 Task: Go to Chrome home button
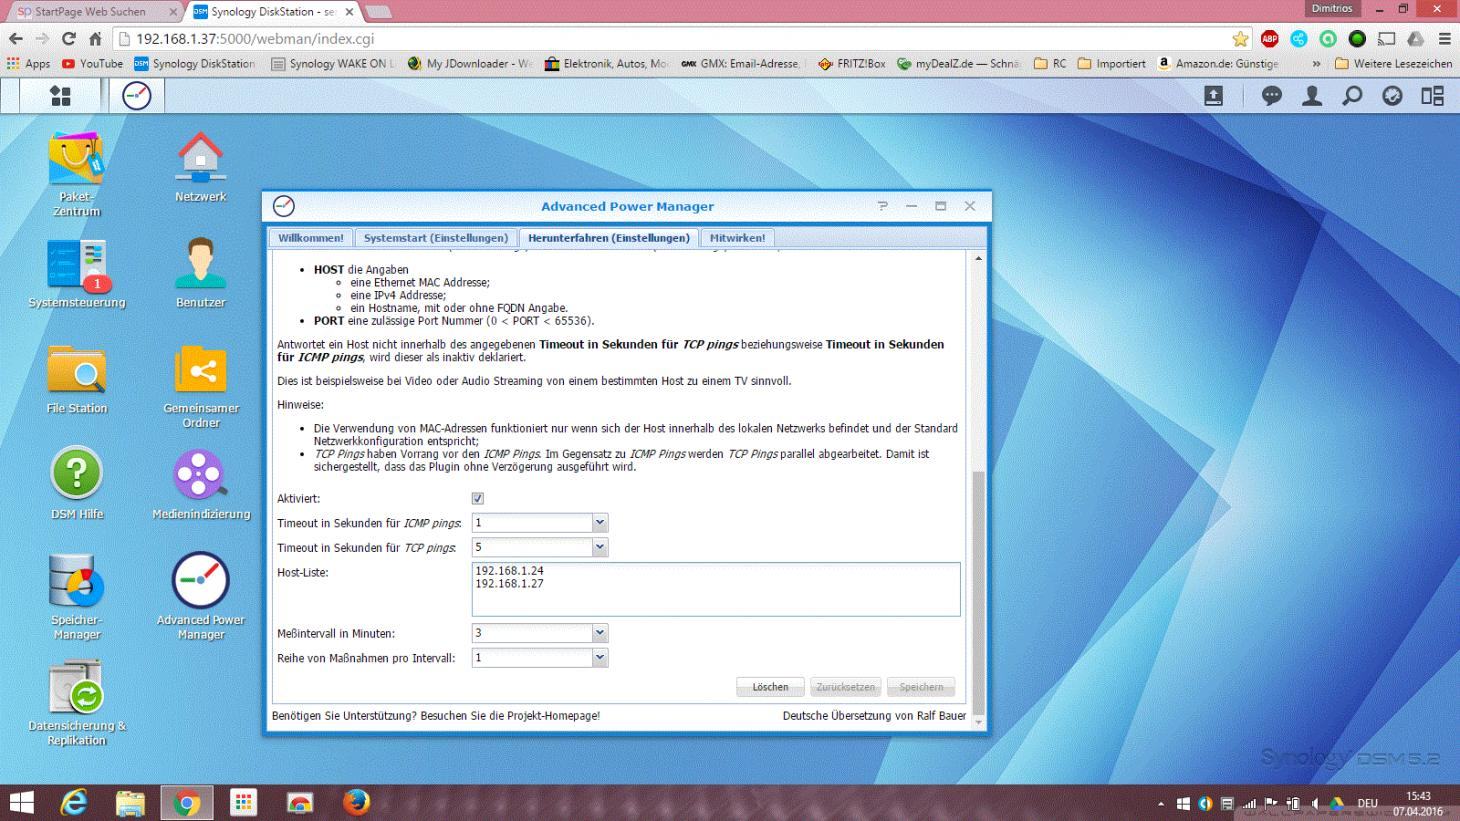(x=95, y=39)
